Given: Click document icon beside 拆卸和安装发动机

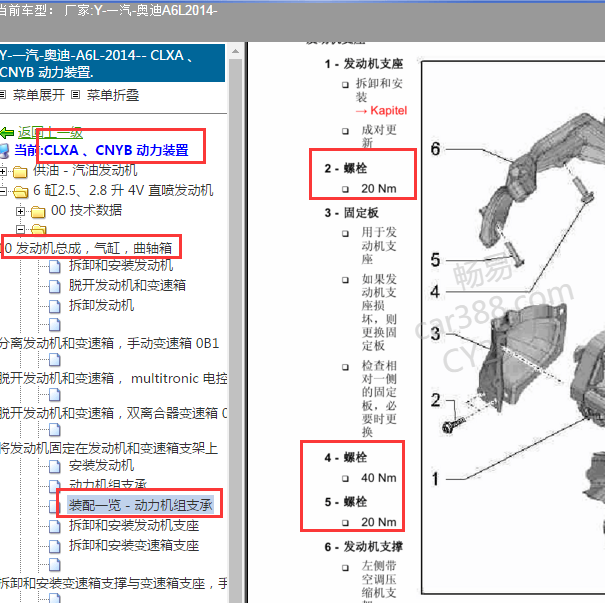Looking at the screenshot, I should coord(55,266).
